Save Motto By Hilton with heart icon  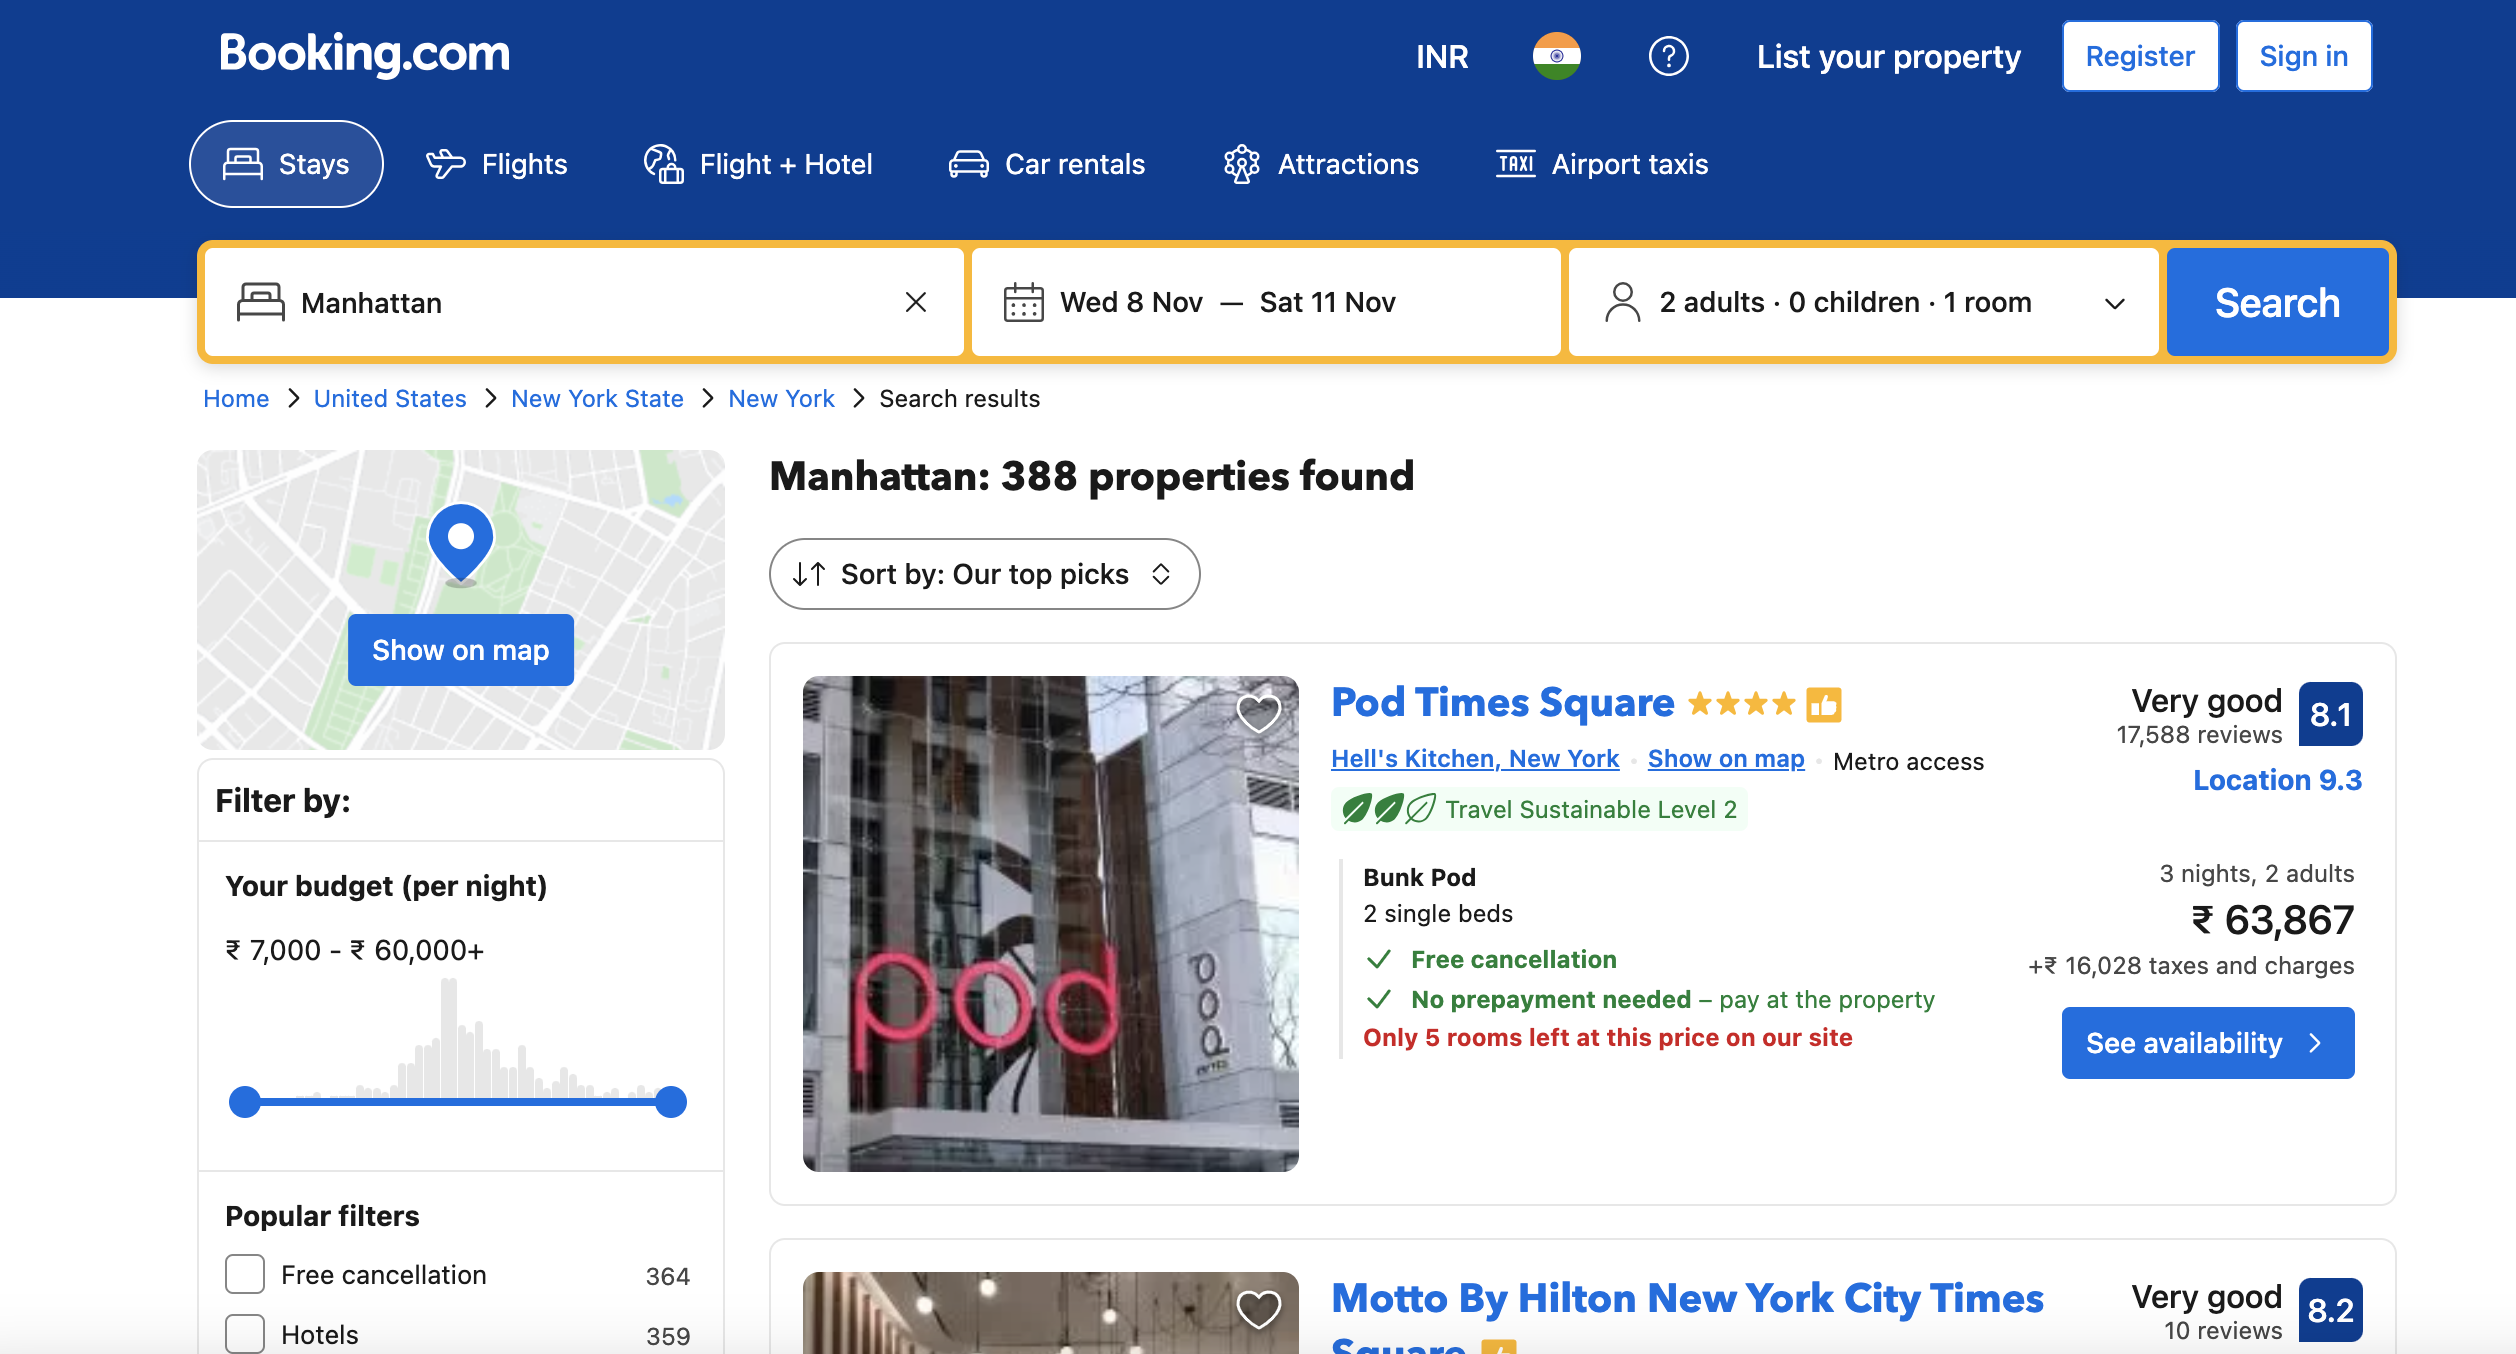pyautogui.click(x=1258, y=1309)
